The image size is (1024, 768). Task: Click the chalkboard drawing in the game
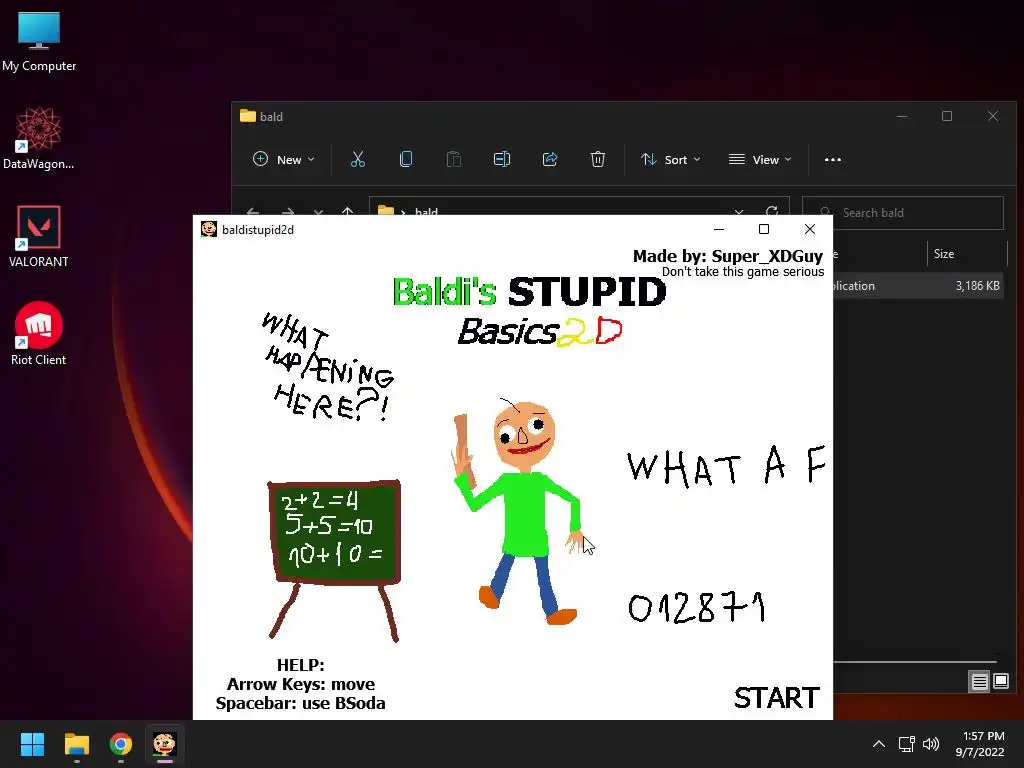[x=334, y=560]
